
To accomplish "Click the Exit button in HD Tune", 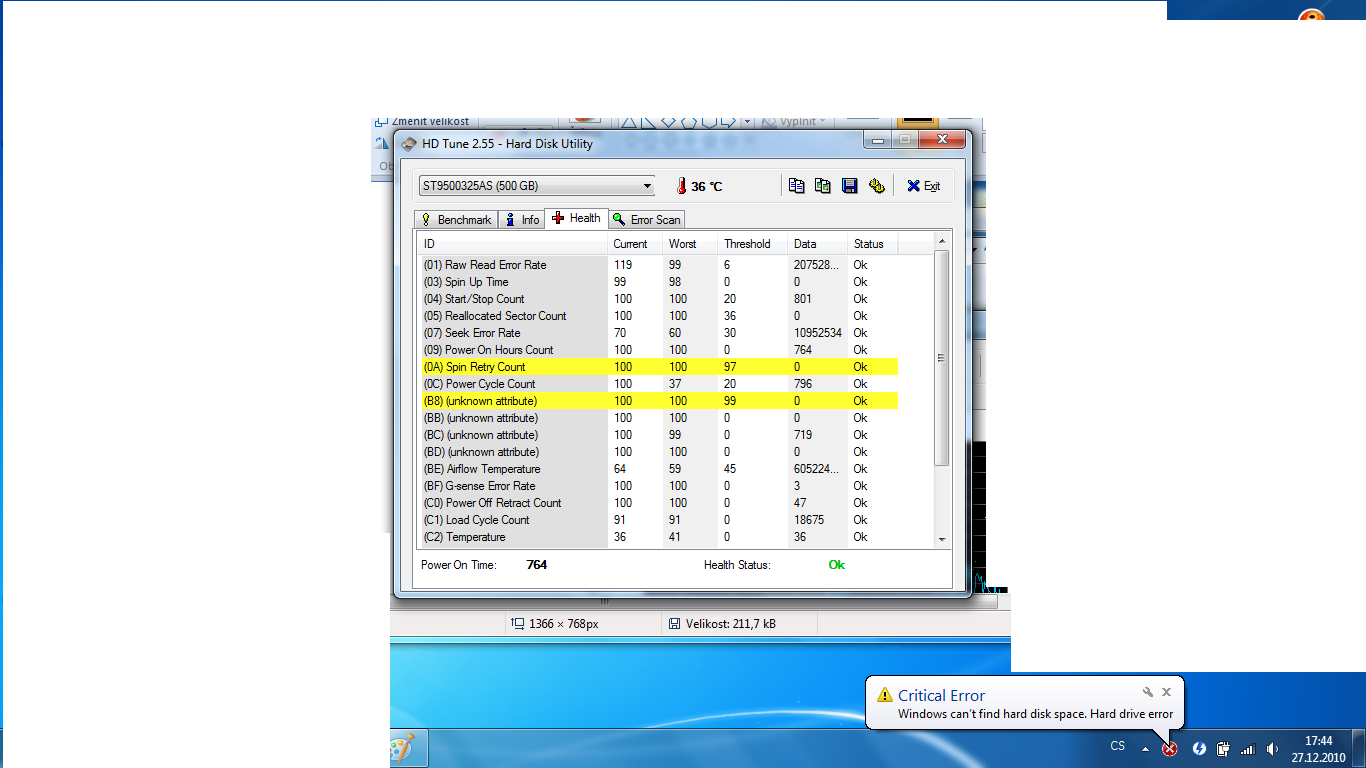I will [923, 186].
